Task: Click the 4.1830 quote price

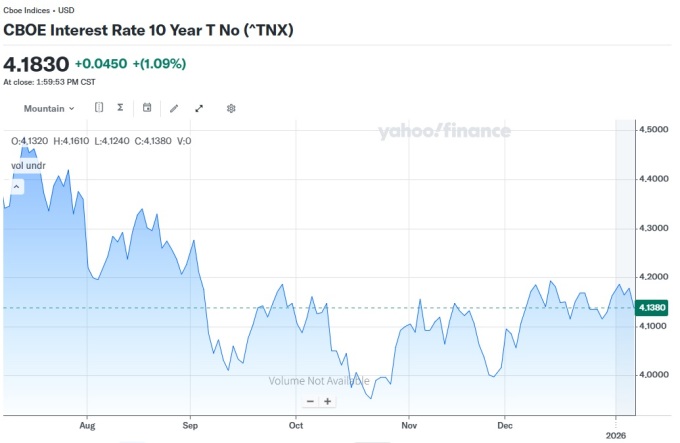Action: (x=36, y=64)
